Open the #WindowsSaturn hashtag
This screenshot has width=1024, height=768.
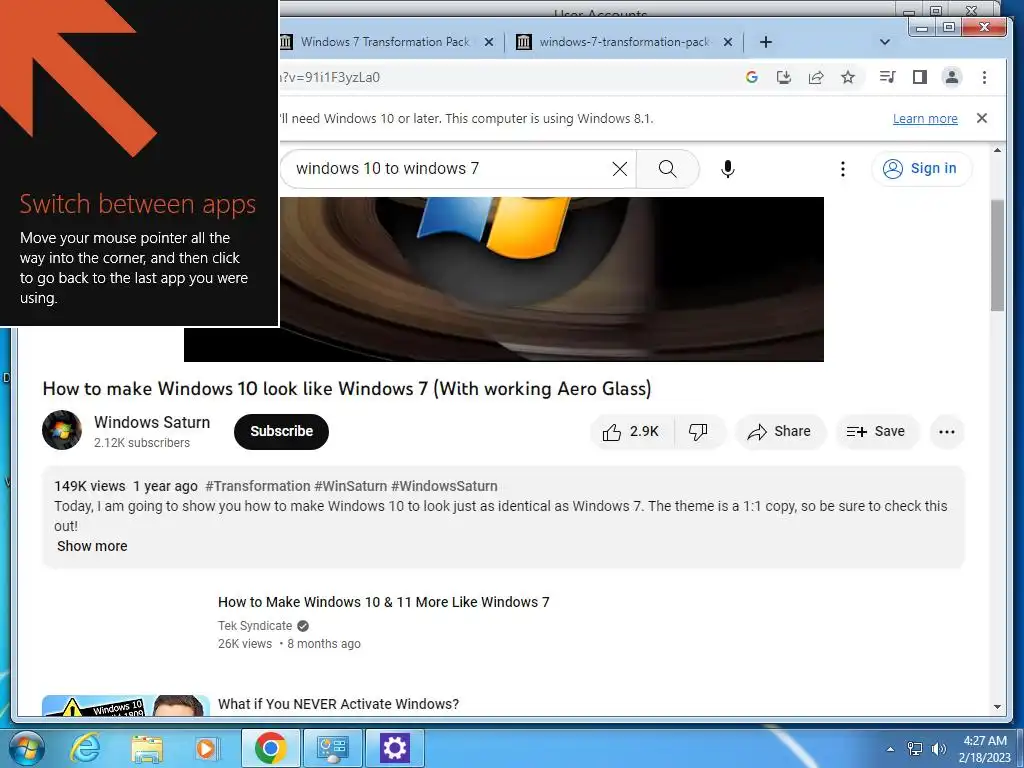pos(444,486)
